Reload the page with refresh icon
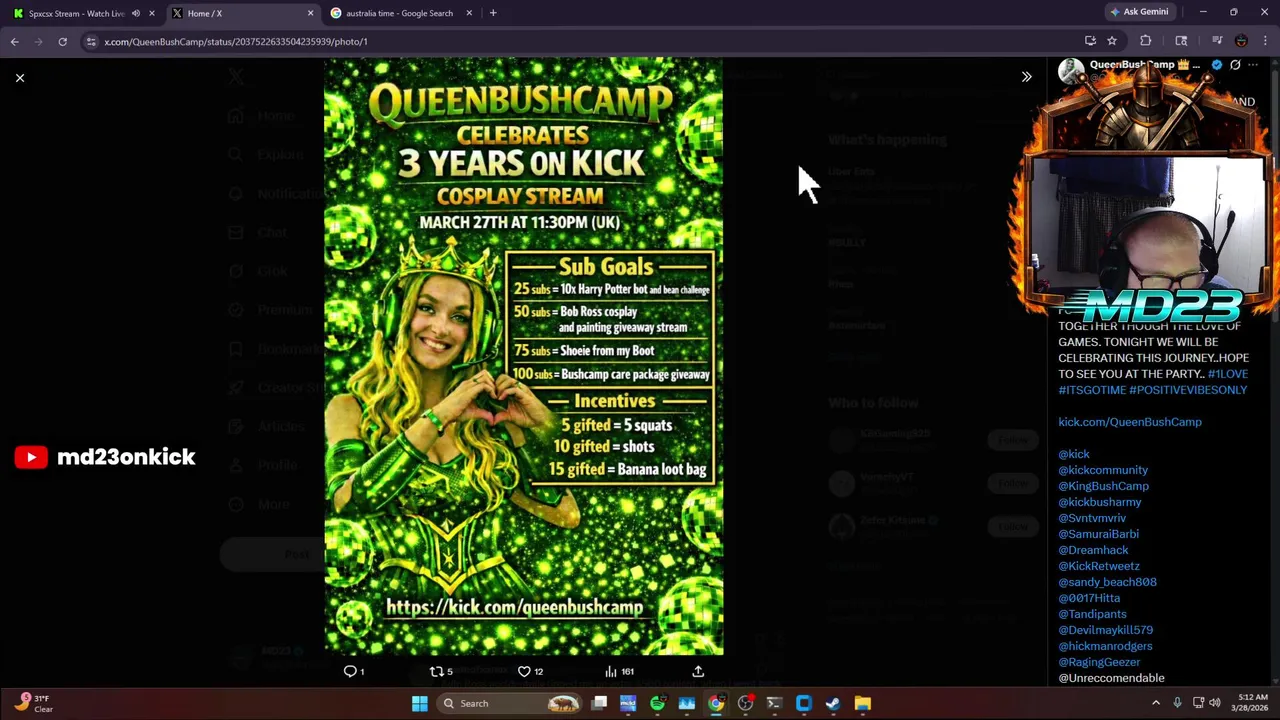The image size is (1280, 720). pos(62,41)
